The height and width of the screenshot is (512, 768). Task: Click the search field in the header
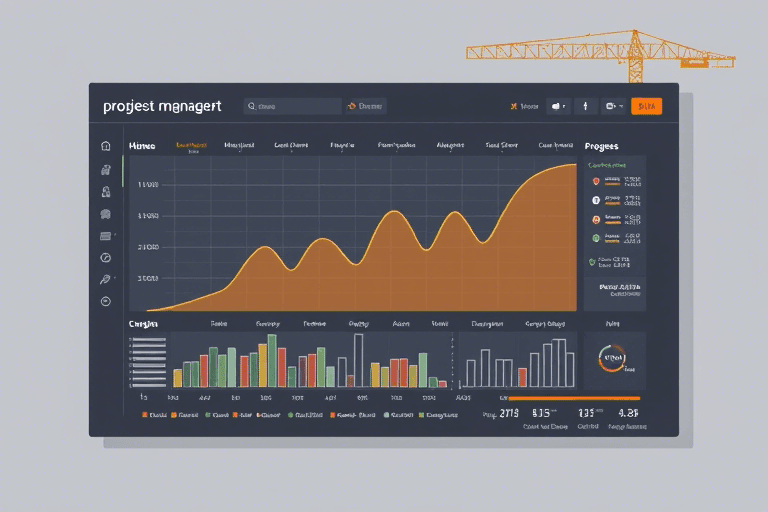pyautogui.click(x=292, y=106)
